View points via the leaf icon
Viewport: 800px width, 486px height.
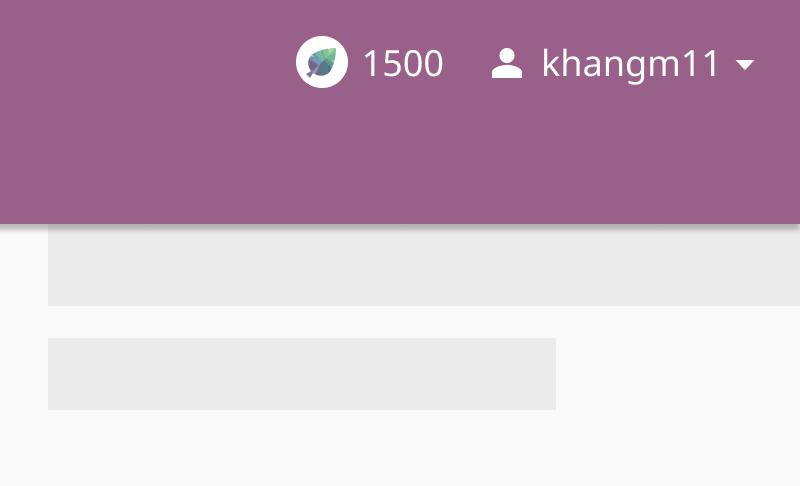[x=322, y=64]
